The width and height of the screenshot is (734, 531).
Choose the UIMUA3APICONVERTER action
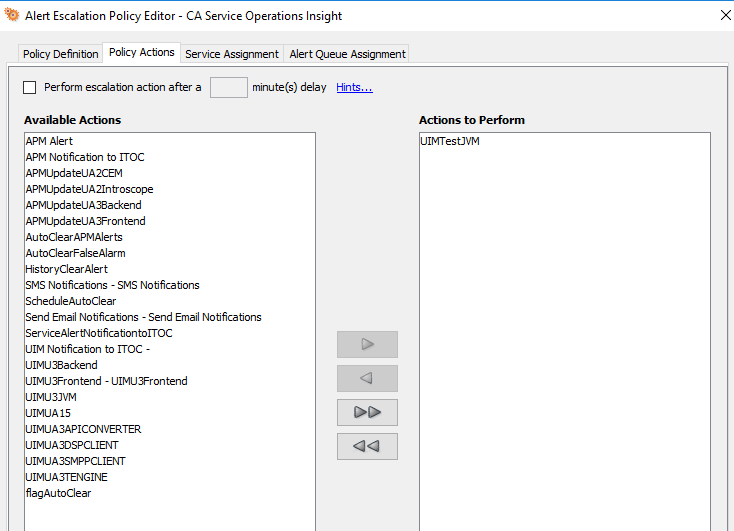point(169,429)
